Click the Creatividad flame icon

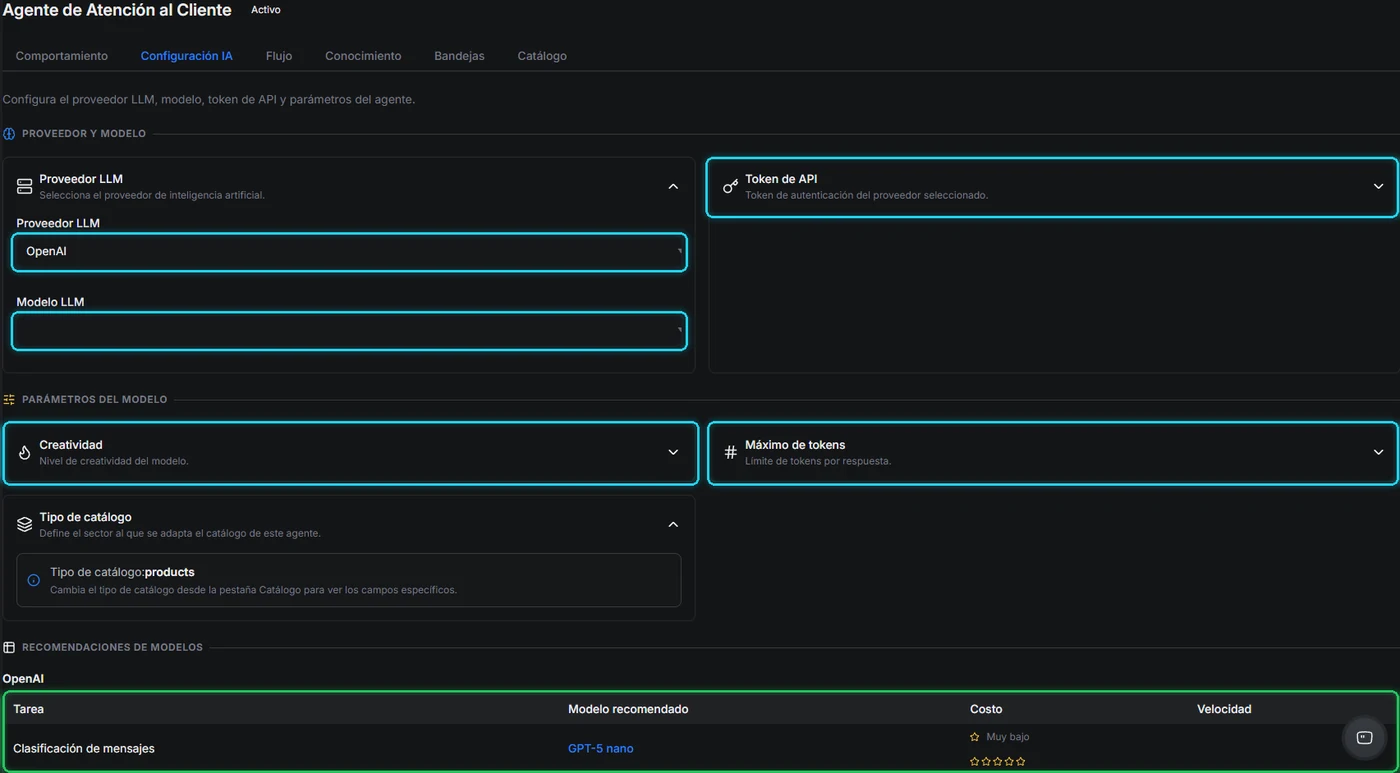pos(24,453)
